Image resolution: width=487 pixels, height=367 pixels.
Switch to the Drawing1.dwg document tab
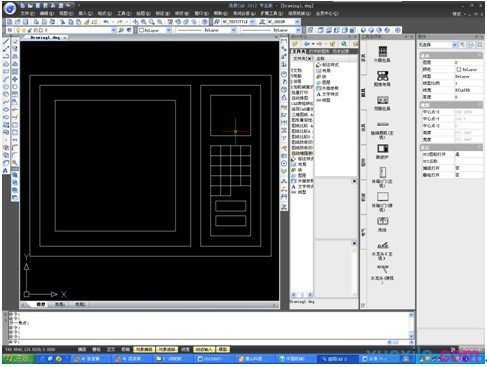click(45, 38)
